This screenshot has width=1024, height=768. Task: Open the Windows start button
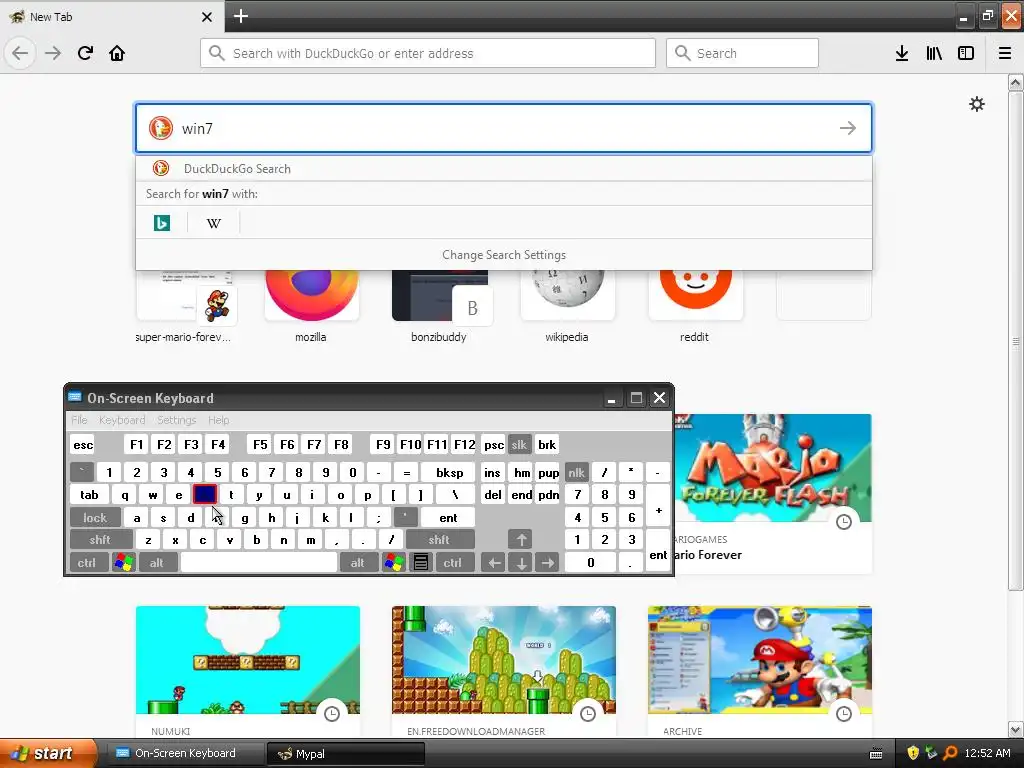click(x=48, y=753)
